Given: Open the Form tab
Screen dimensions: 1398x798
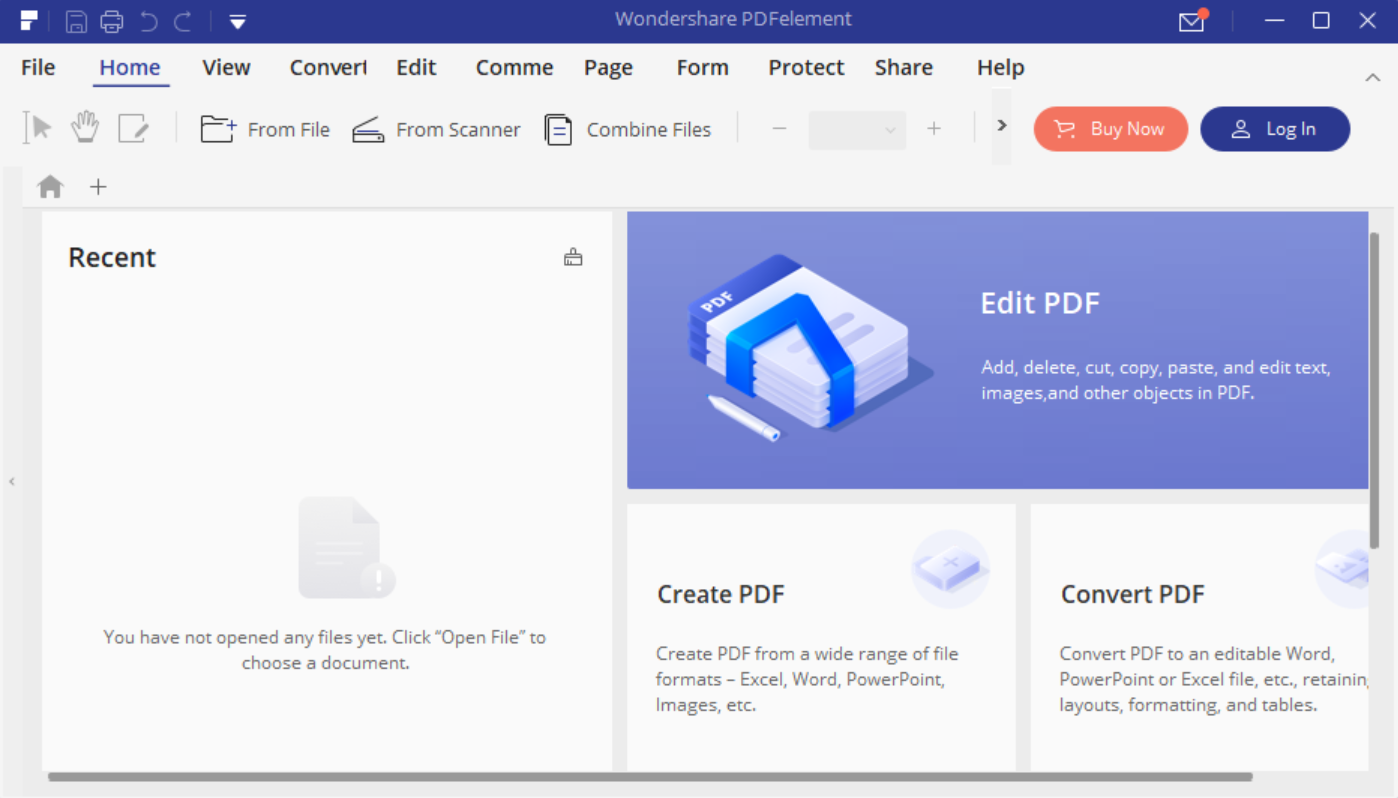Looking at the screenshot, I should click(702, 67).
